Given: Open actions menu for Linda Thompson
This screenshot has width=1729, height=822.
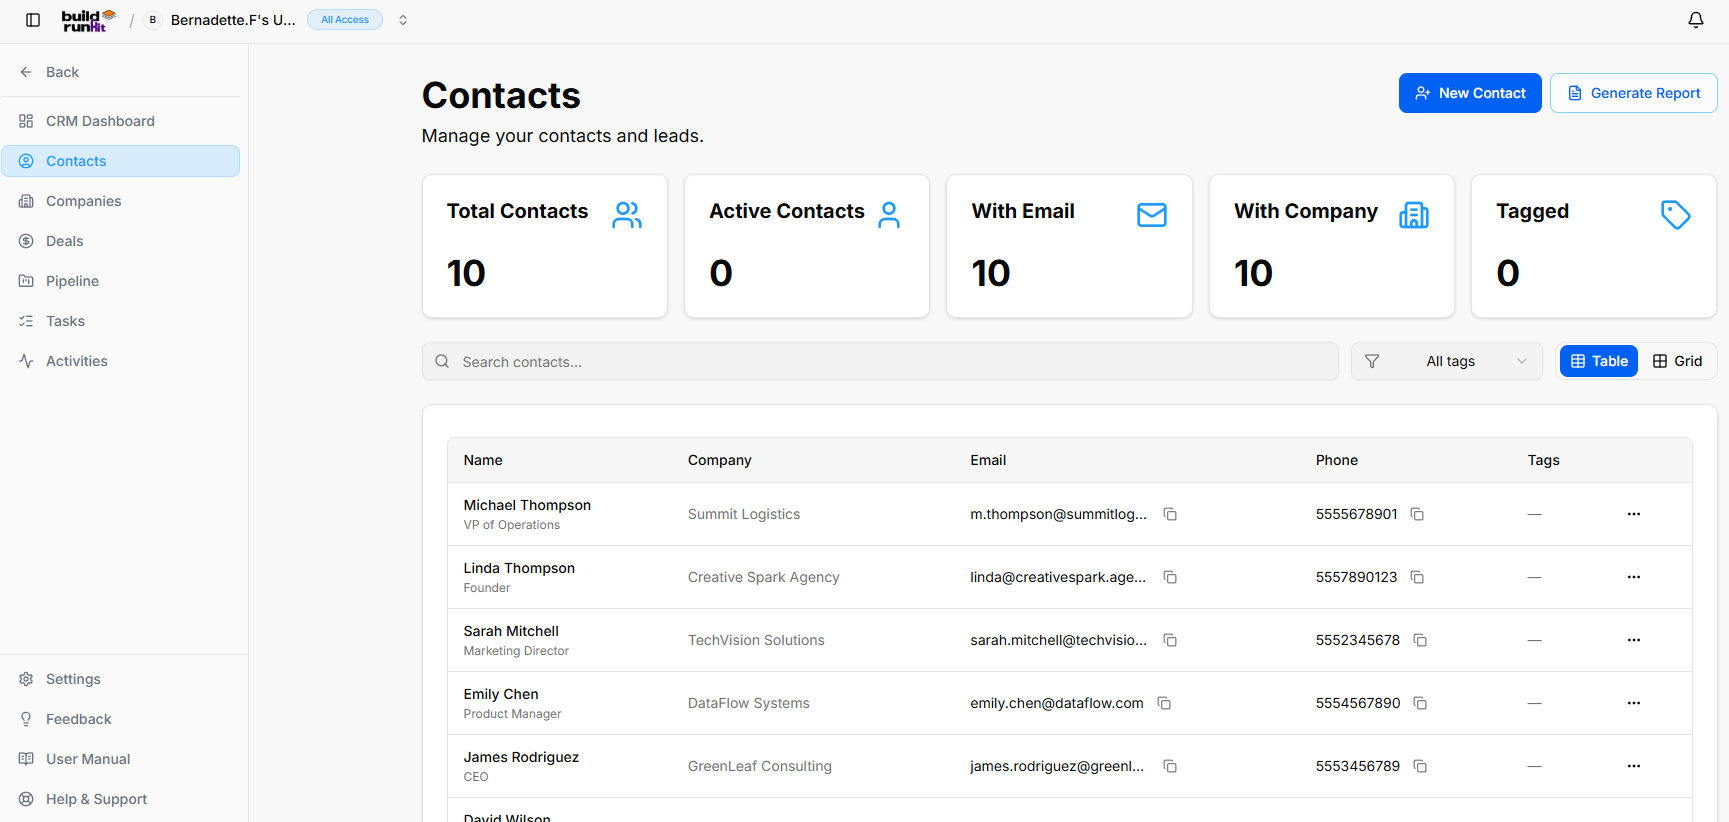Looking at the screenshot, I should click(1634, 577).
